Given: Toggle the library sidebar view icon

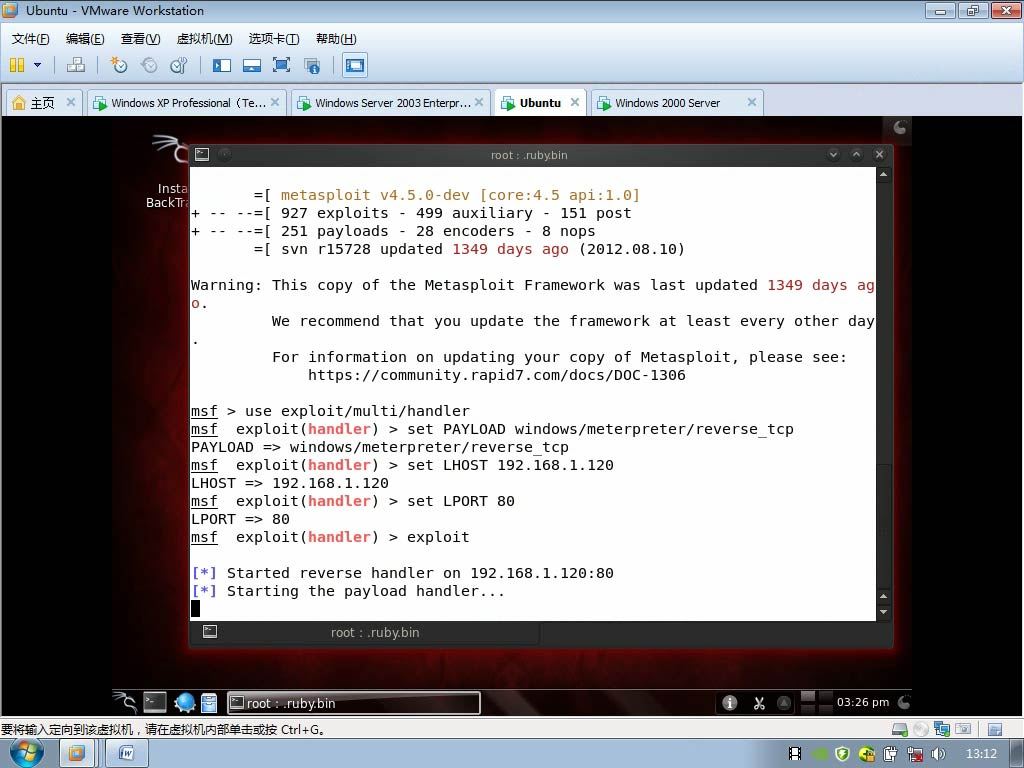Looking at the screenshot, I should [222, 65].
